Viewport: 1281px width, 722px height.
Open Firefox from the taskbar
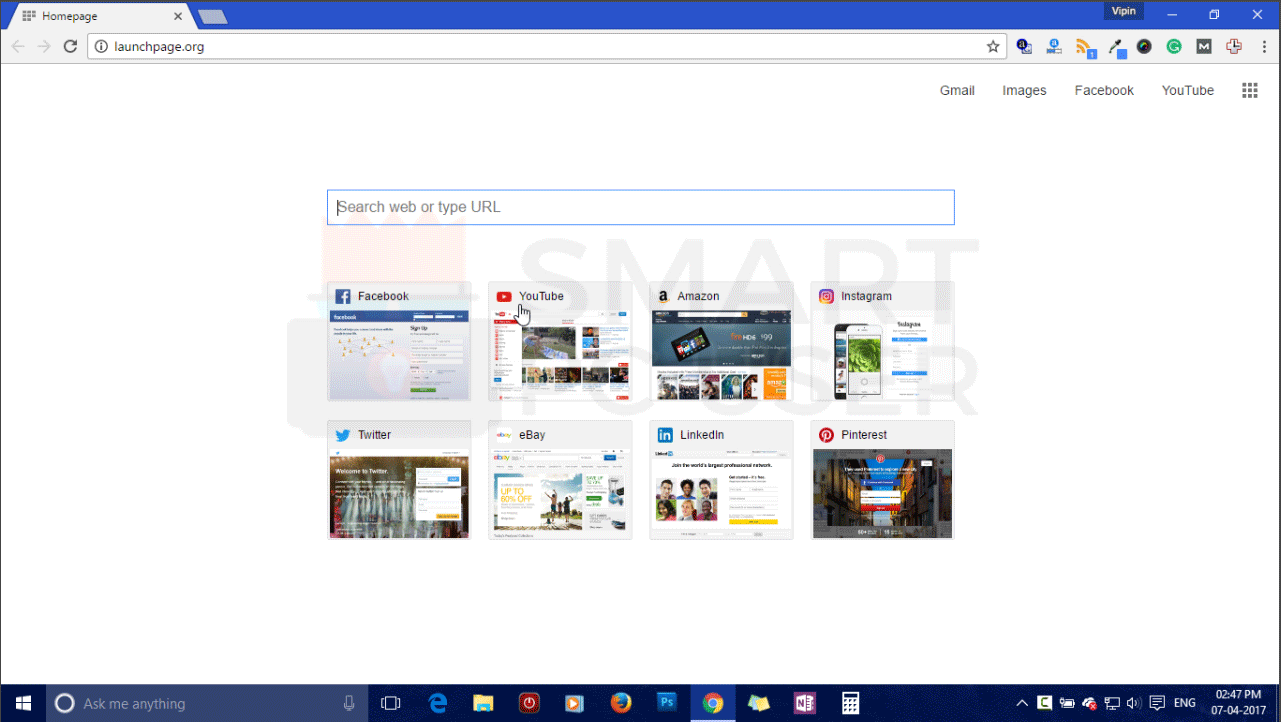point(620,703)
